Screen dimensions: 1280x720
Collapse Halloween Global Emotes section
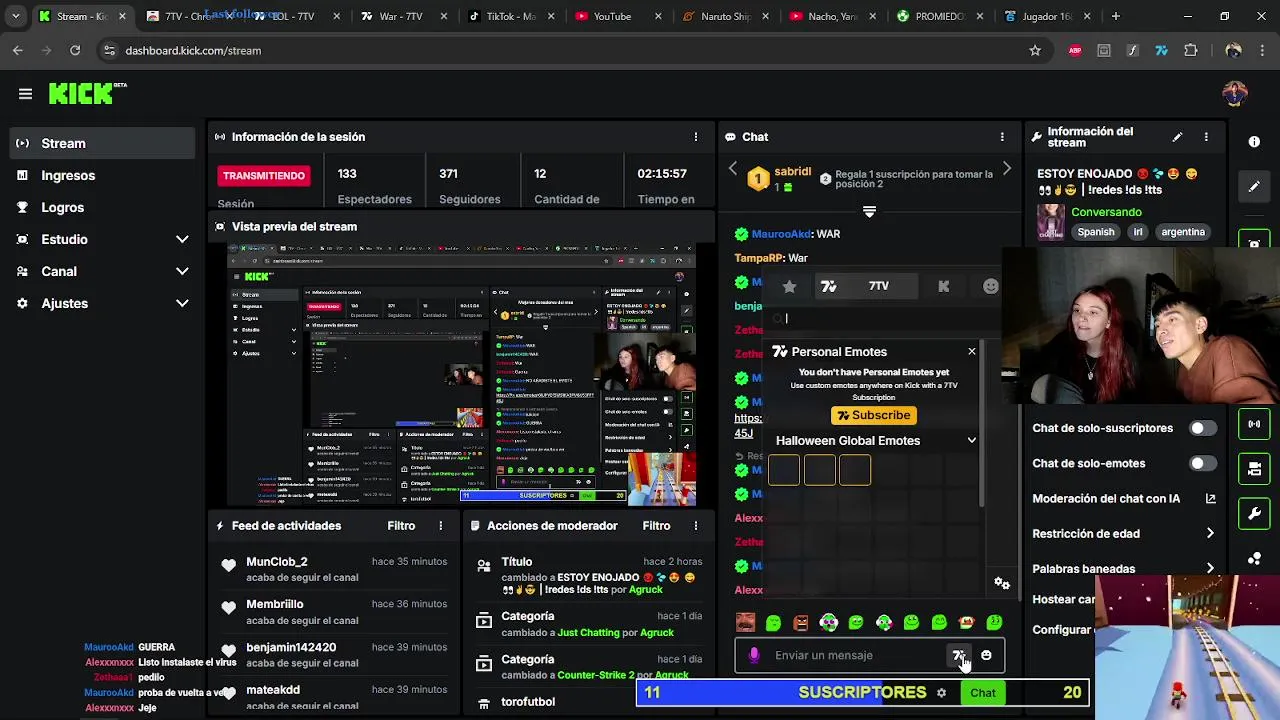pyautogui.click(x=971, y=441)
